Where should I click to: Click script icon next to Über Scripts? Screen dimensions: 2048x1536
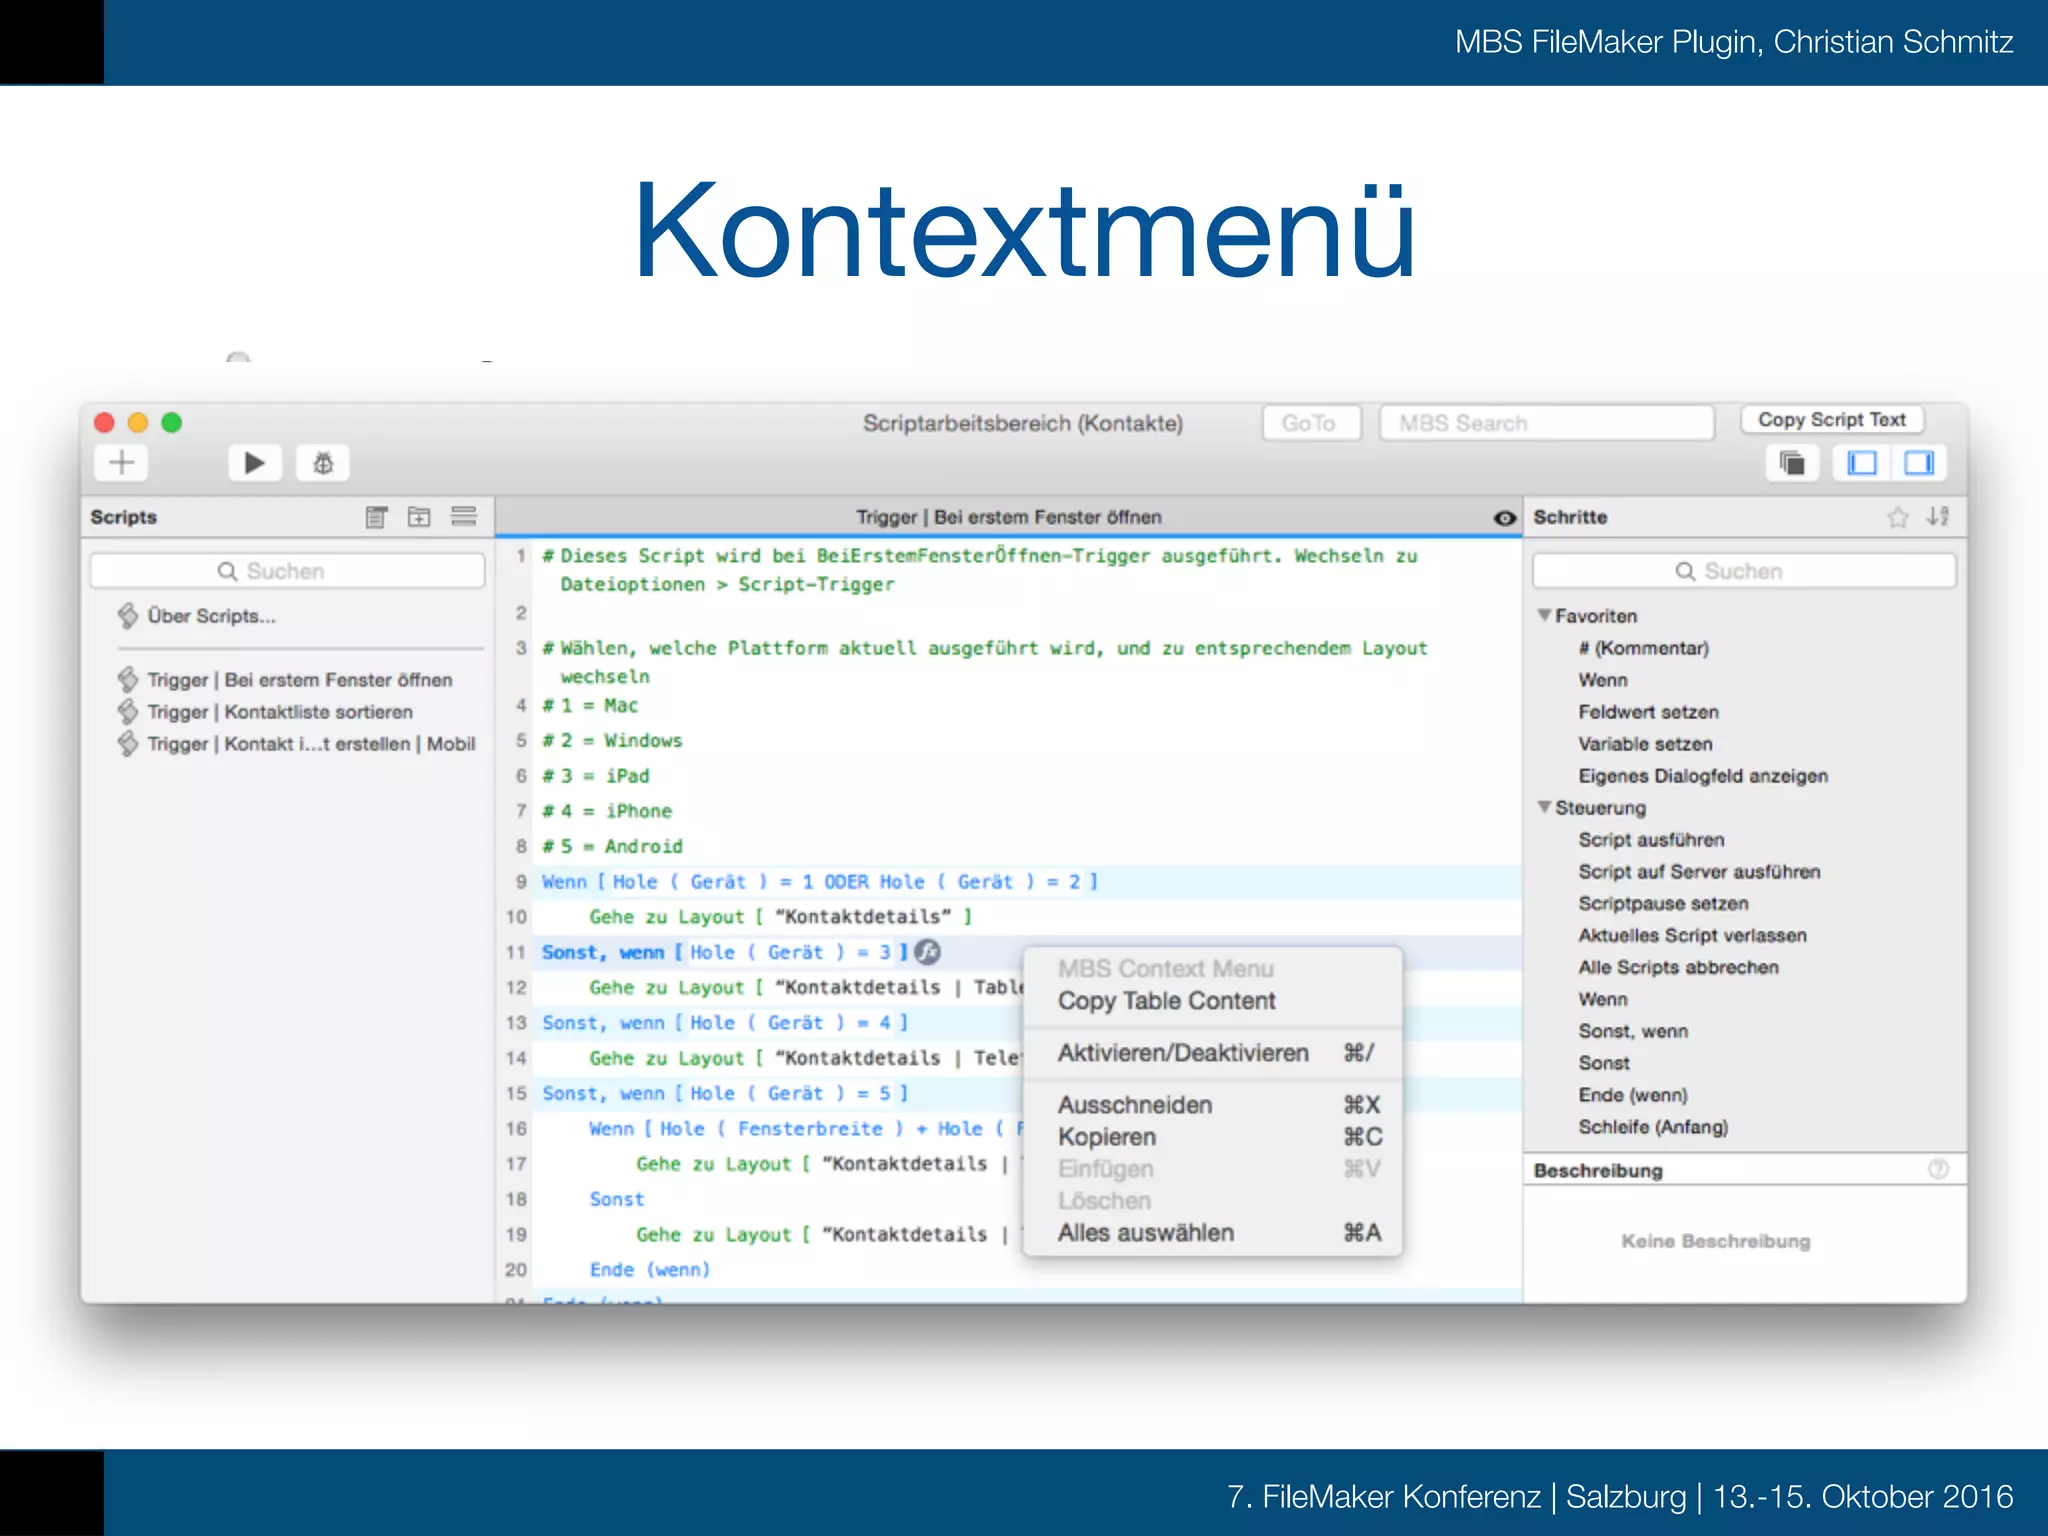(x=127, y=615)
